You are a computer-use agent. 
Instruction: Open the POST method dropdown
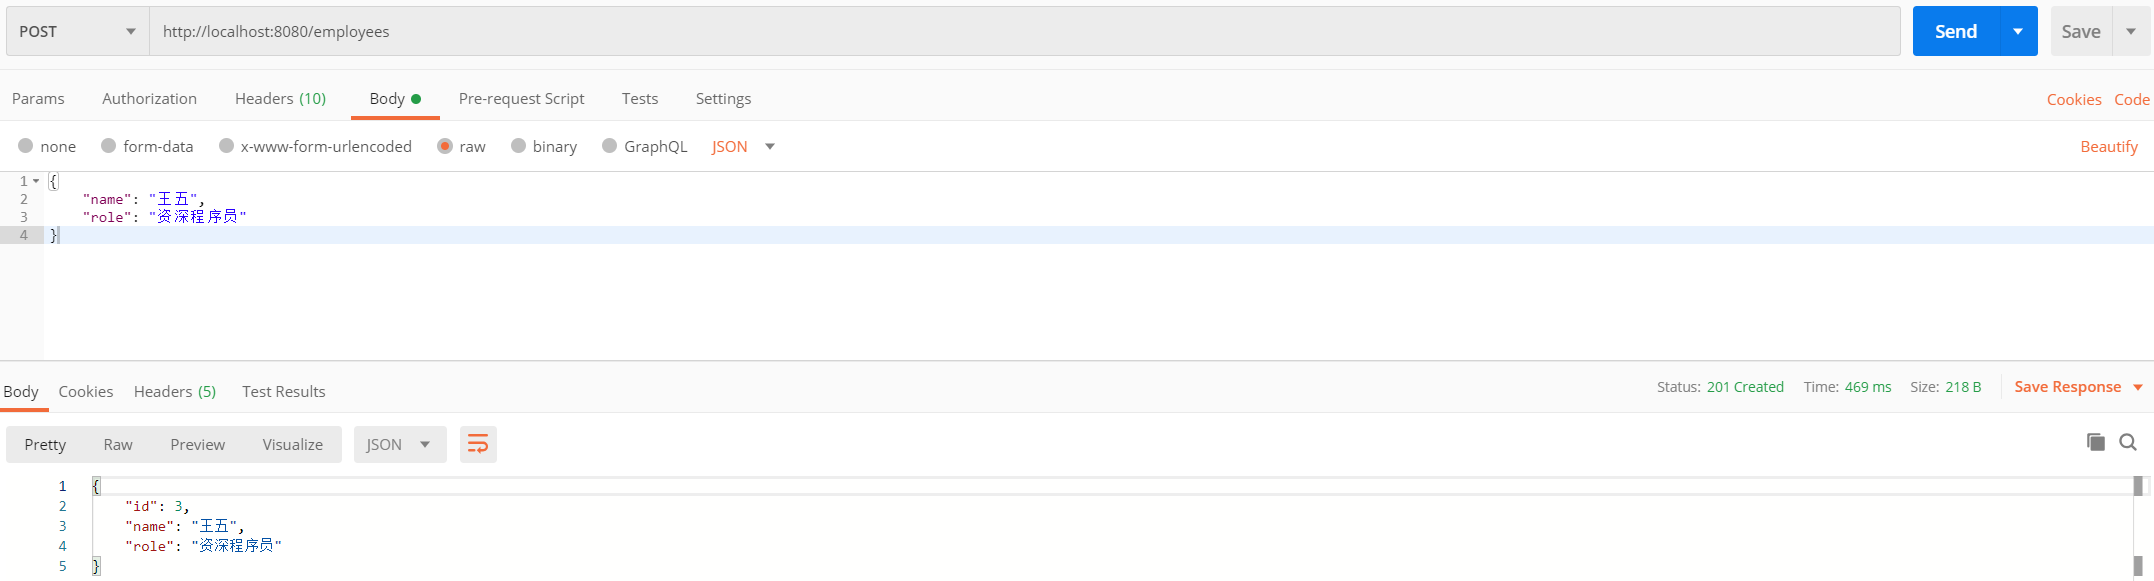tap(77, 31)
